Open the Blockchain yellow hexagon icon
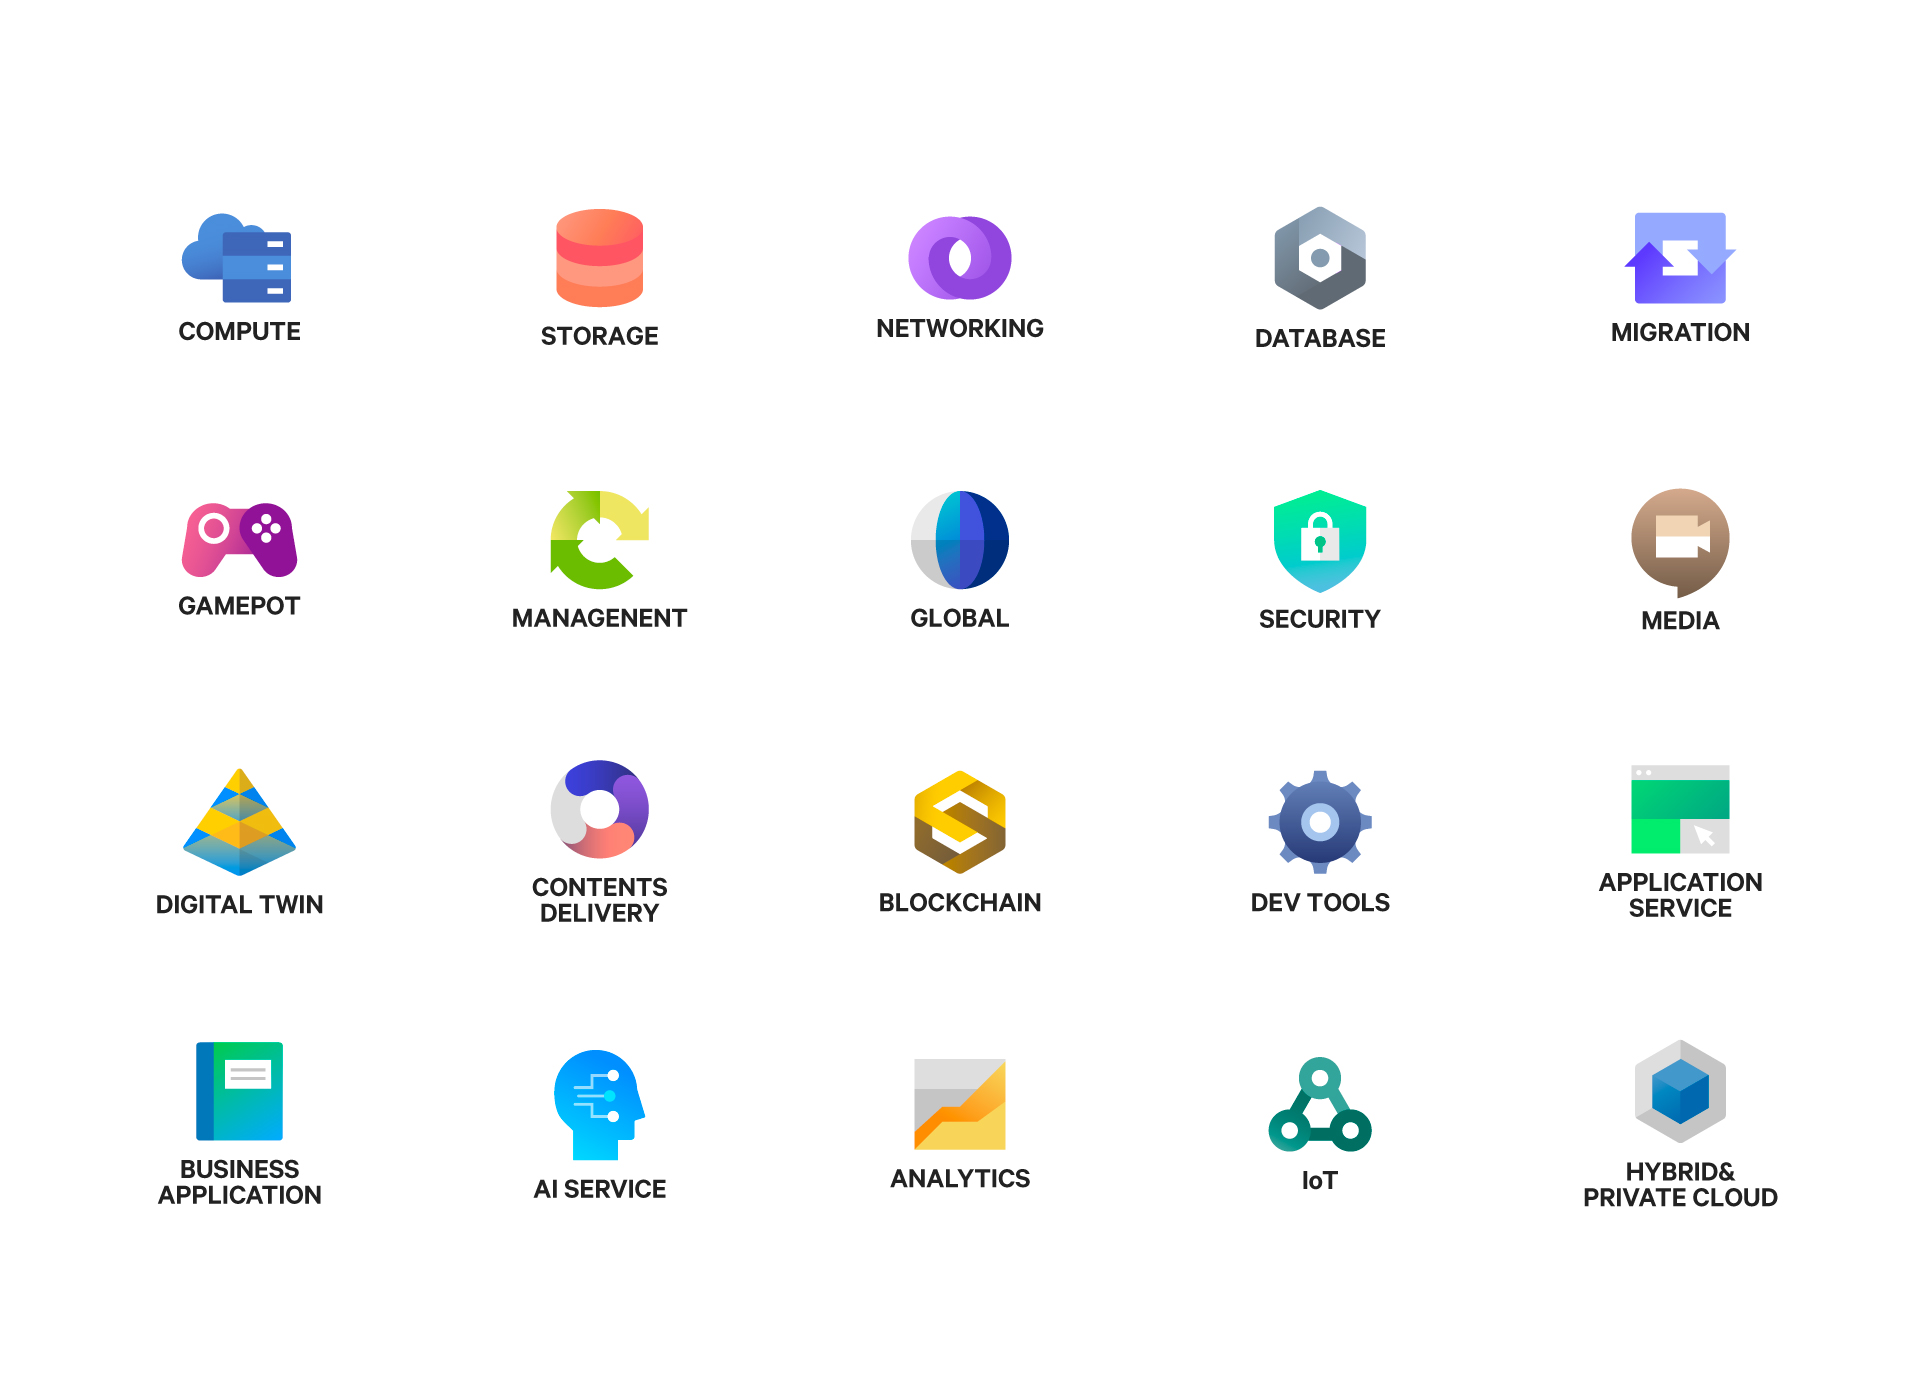Viewport: 1920px width, 1400px height. tap(959, 822)
